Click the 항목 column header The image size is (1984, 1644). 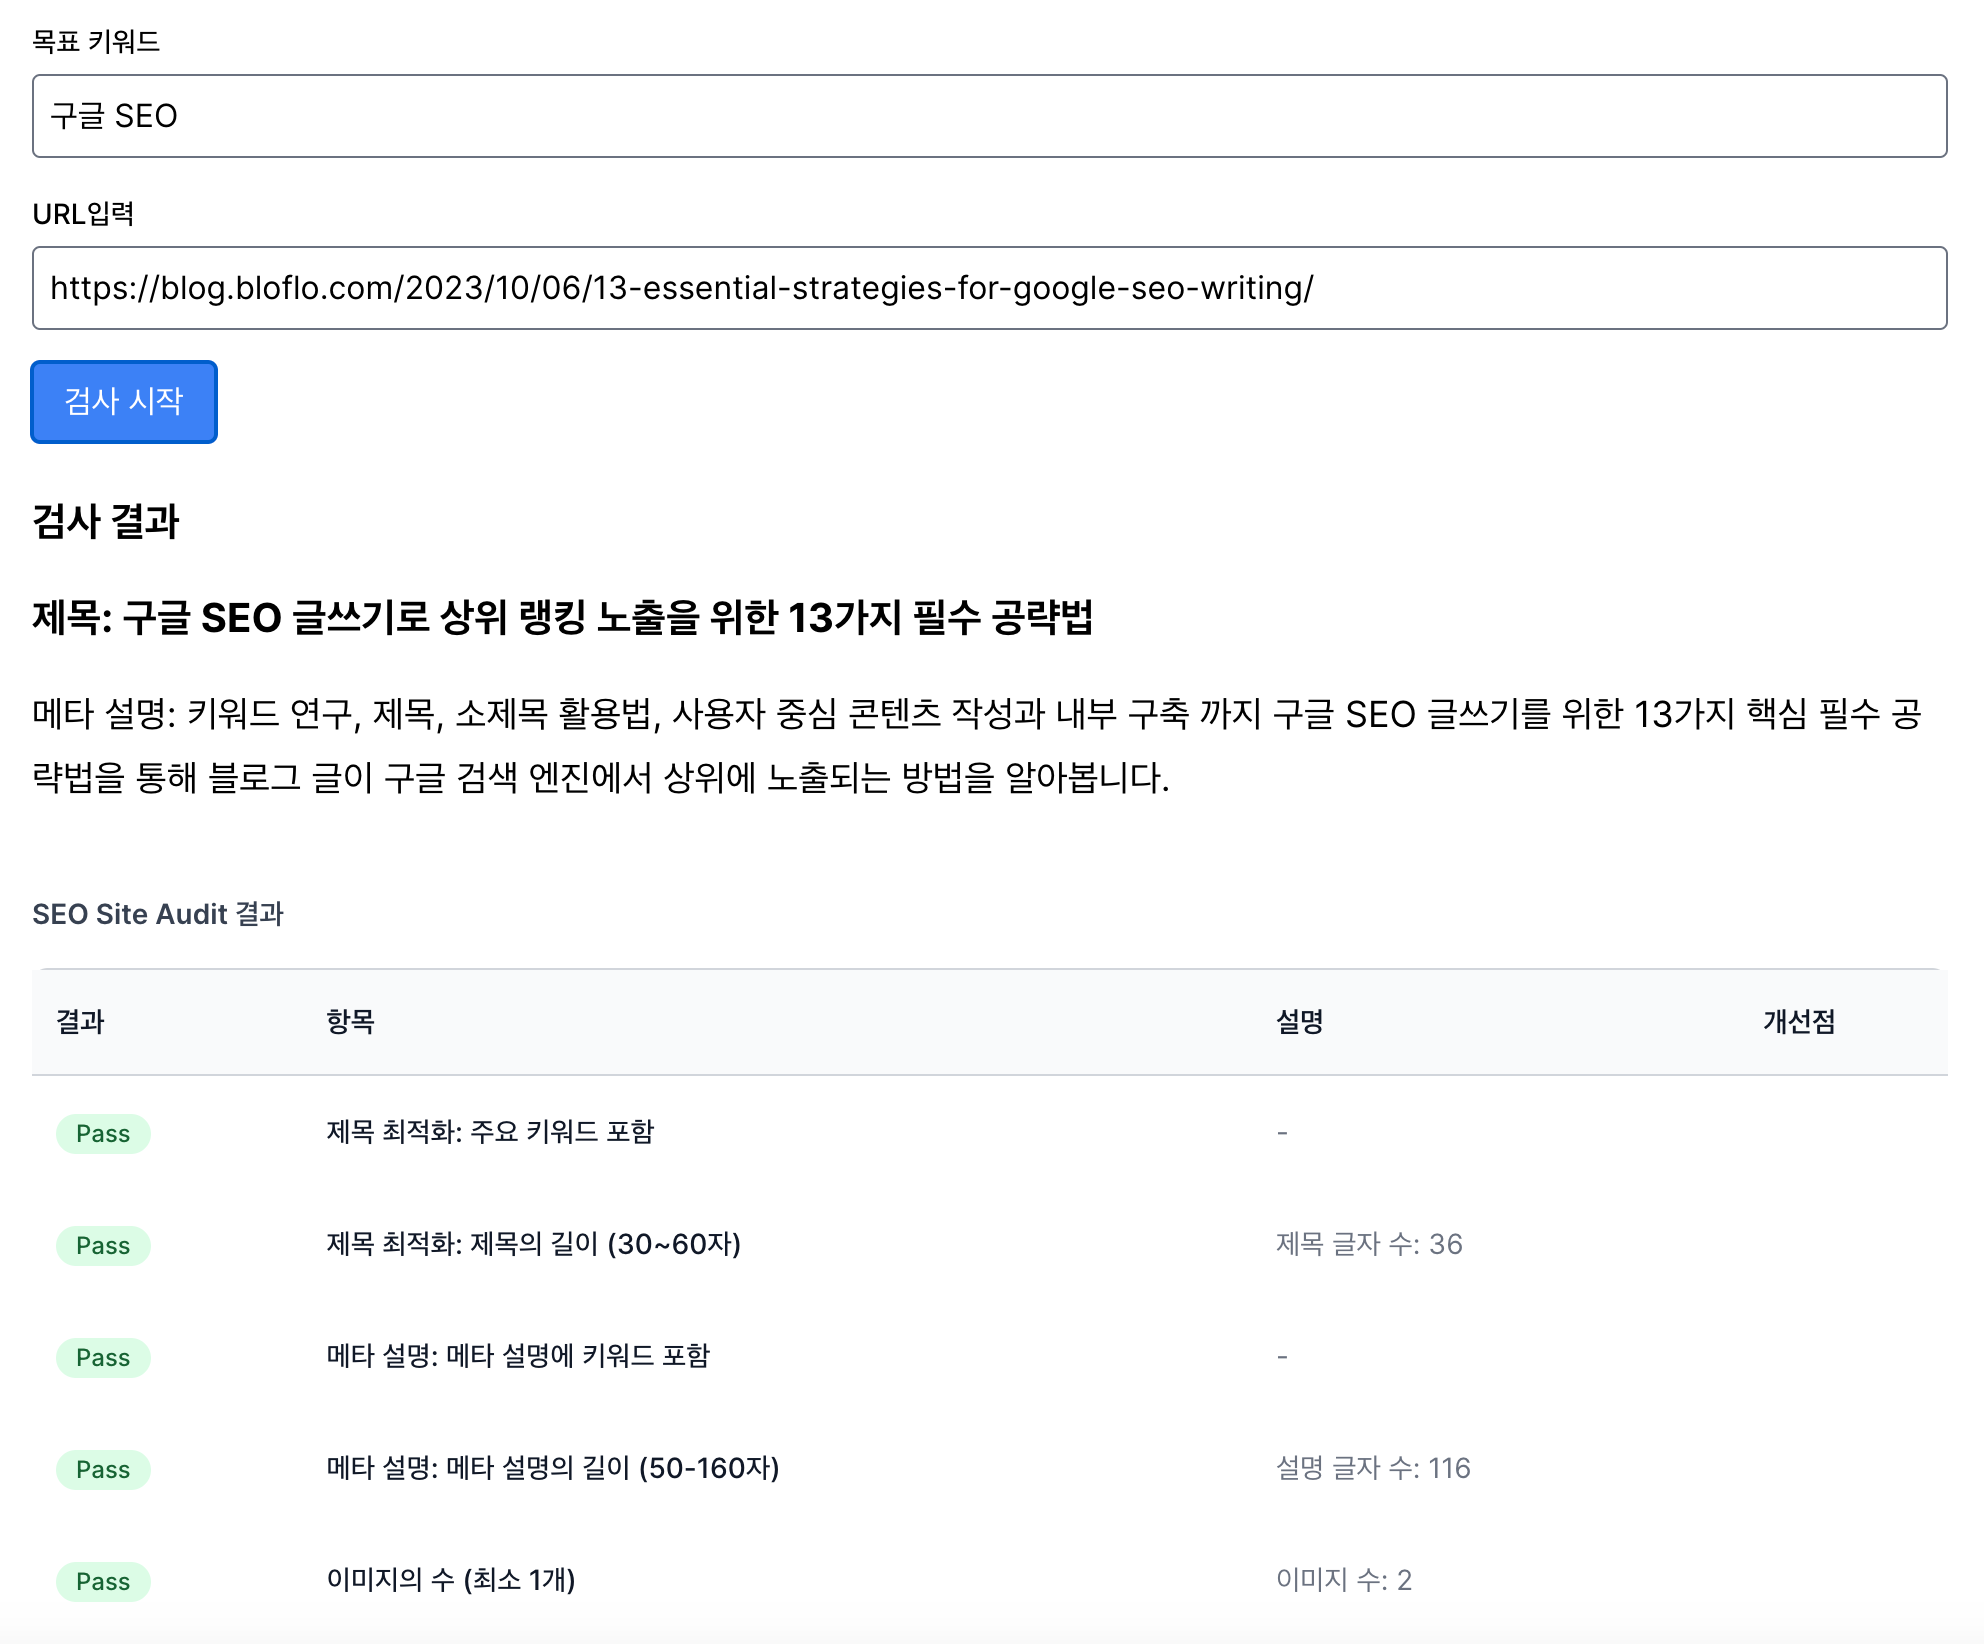(x=350, y=1021)
